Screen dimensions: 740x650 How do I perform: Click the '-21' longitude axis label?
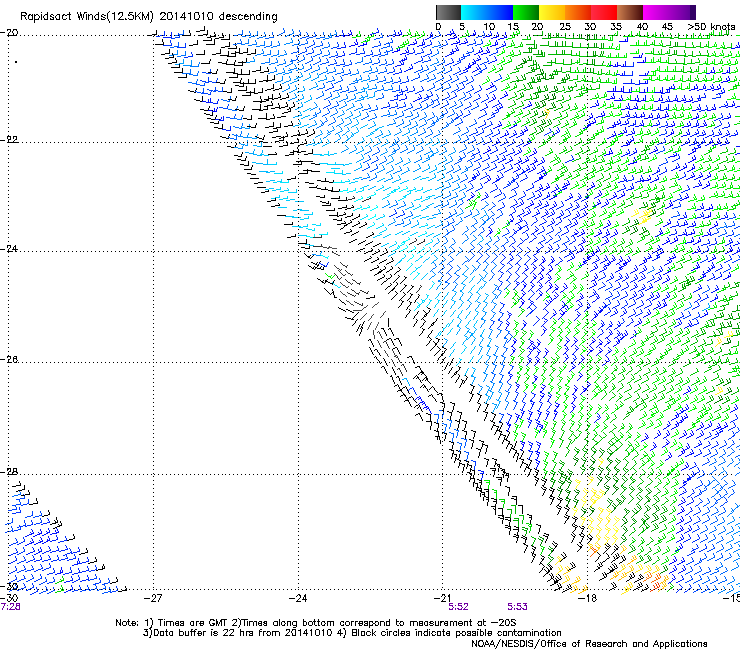442,598
